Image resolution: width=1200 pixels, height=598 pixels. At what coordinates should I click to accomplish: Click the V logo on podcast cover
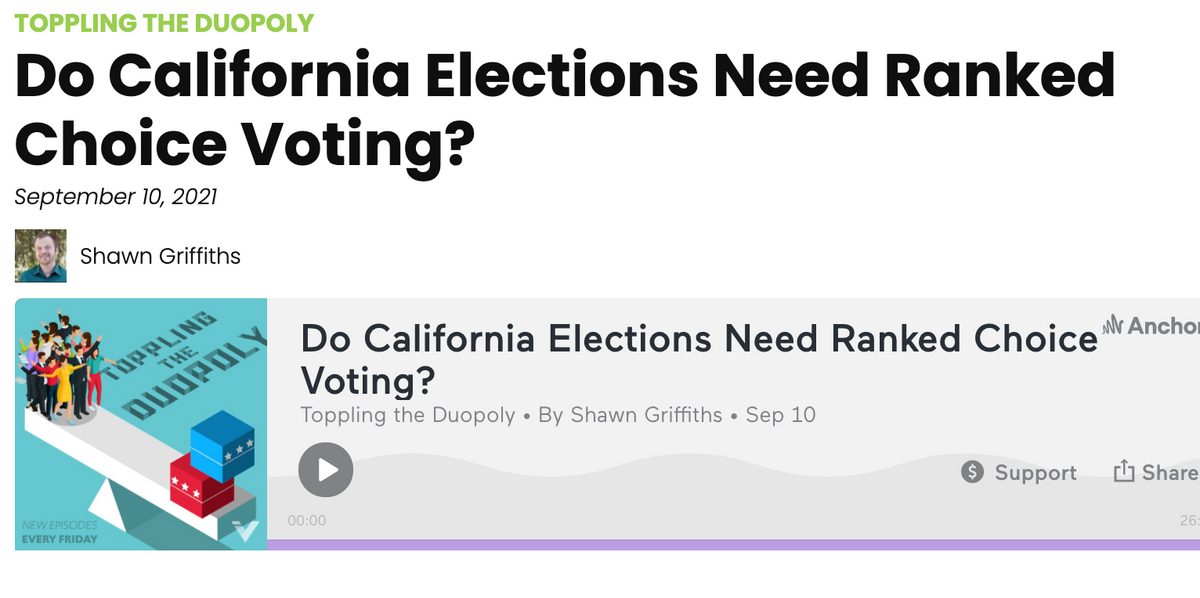[245, 530]
